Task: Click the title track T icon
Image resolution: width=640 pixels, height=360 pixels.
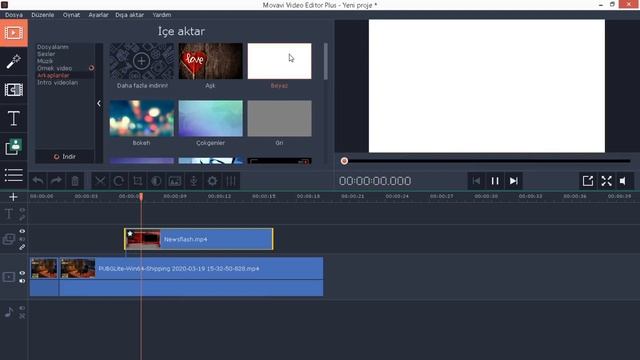Action: point(9,214)
